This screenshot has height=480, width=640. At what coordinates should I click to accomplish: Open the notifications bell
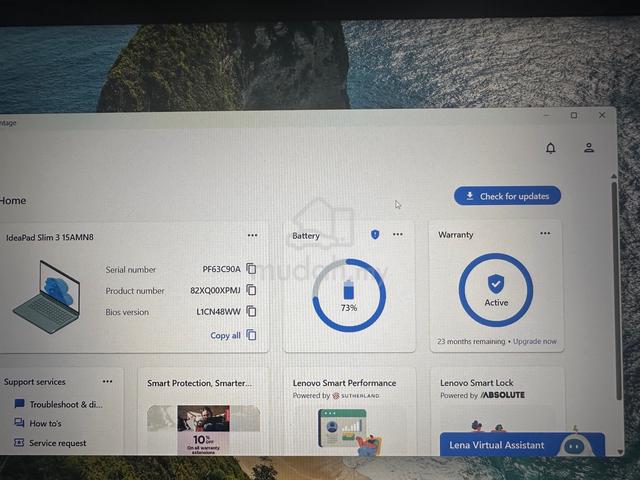coord(551,148)
